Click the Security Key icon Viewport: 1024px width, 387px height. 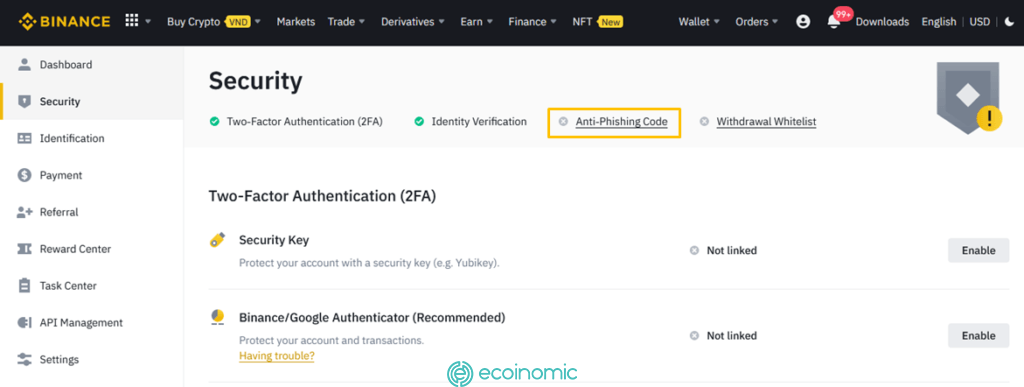coord(217,240)
